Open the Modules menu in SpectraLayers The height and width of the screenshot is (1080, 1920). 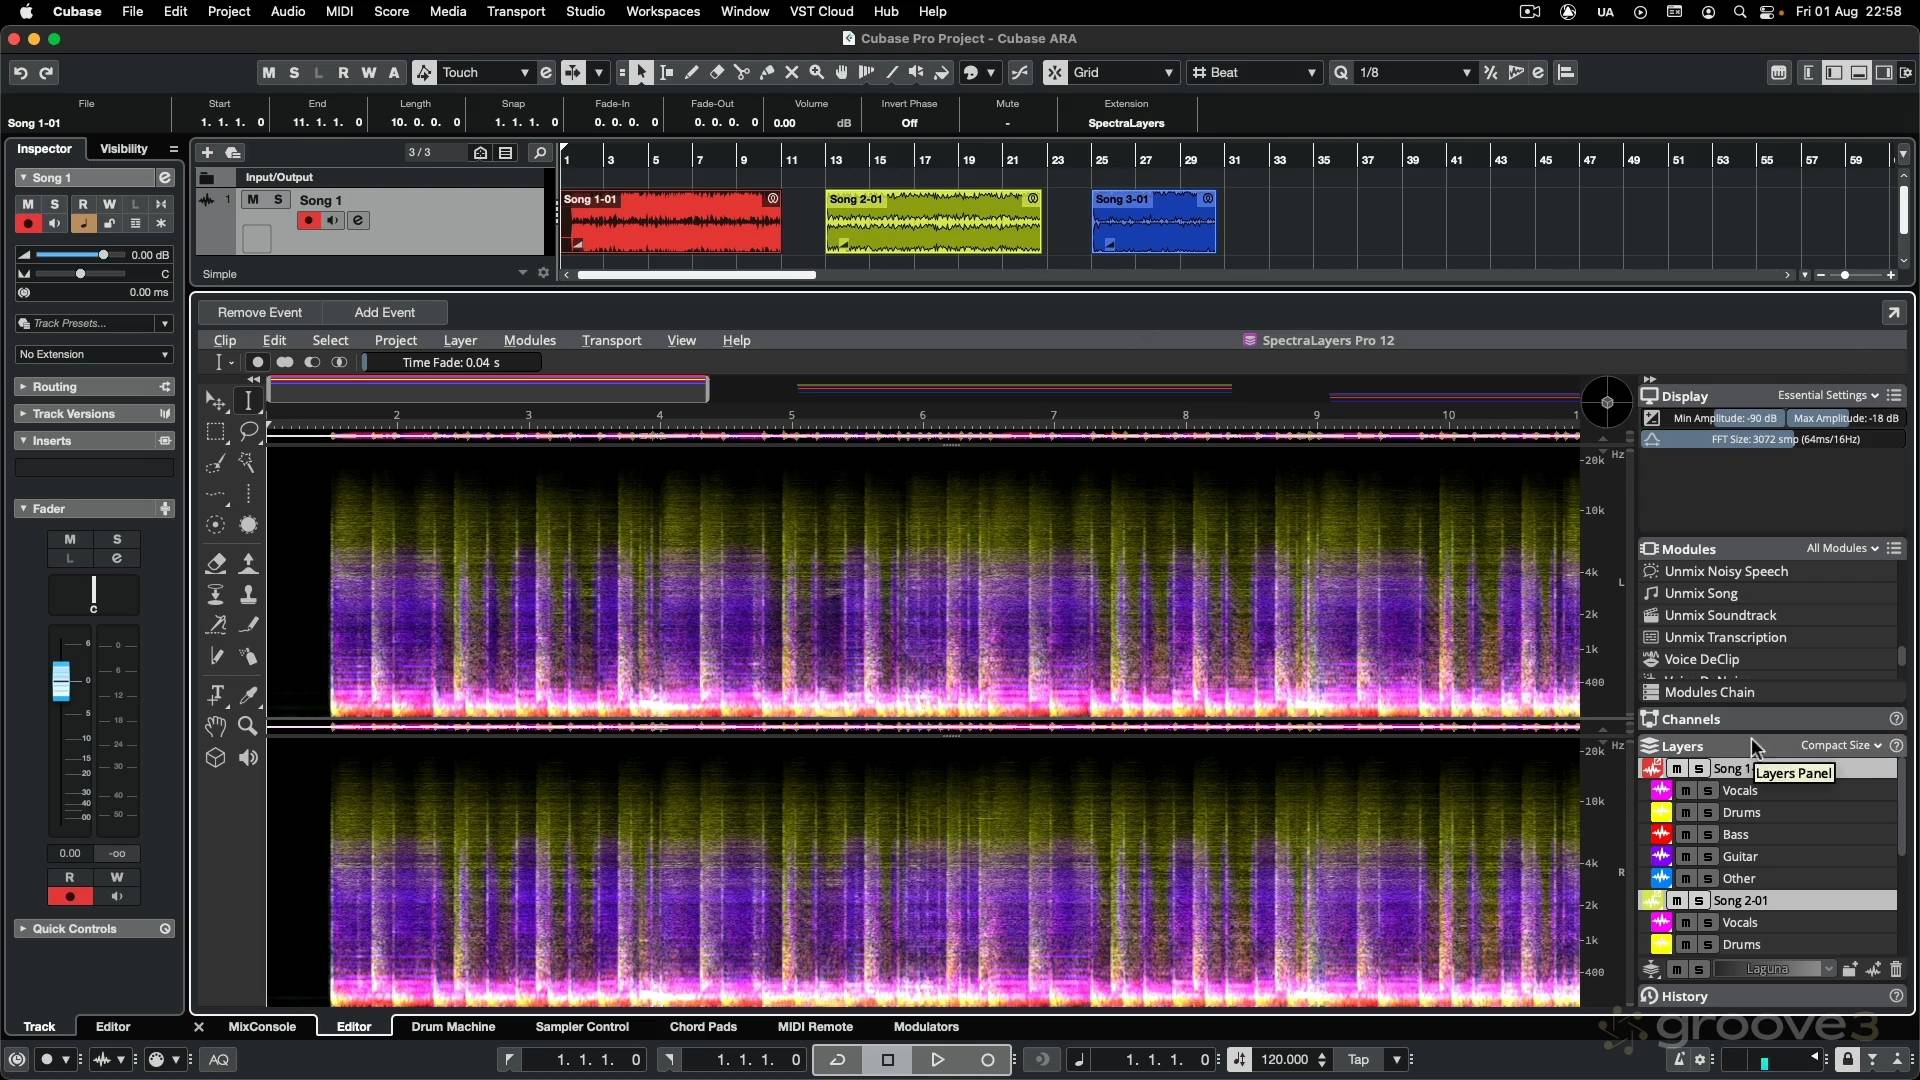(x=529, y=340)
